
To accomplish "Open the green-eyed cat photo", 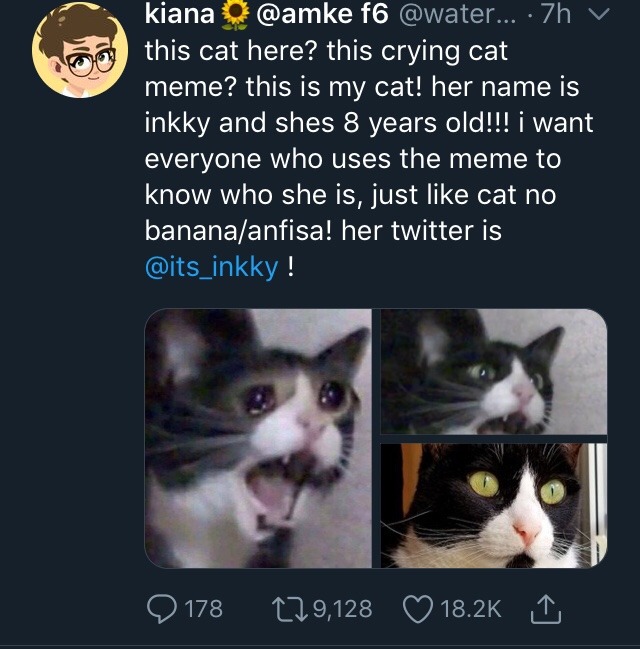I will click(493, 505).
